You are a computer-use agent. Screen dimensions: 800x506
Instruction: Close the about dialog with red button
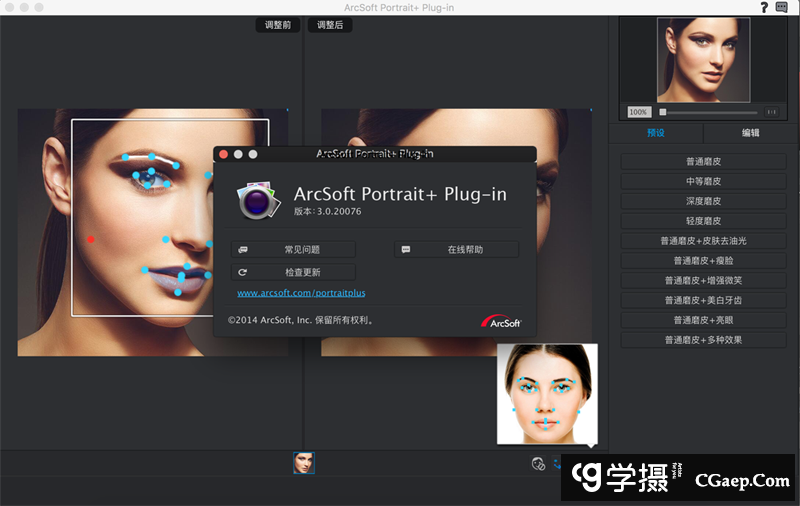click(223, 154)
